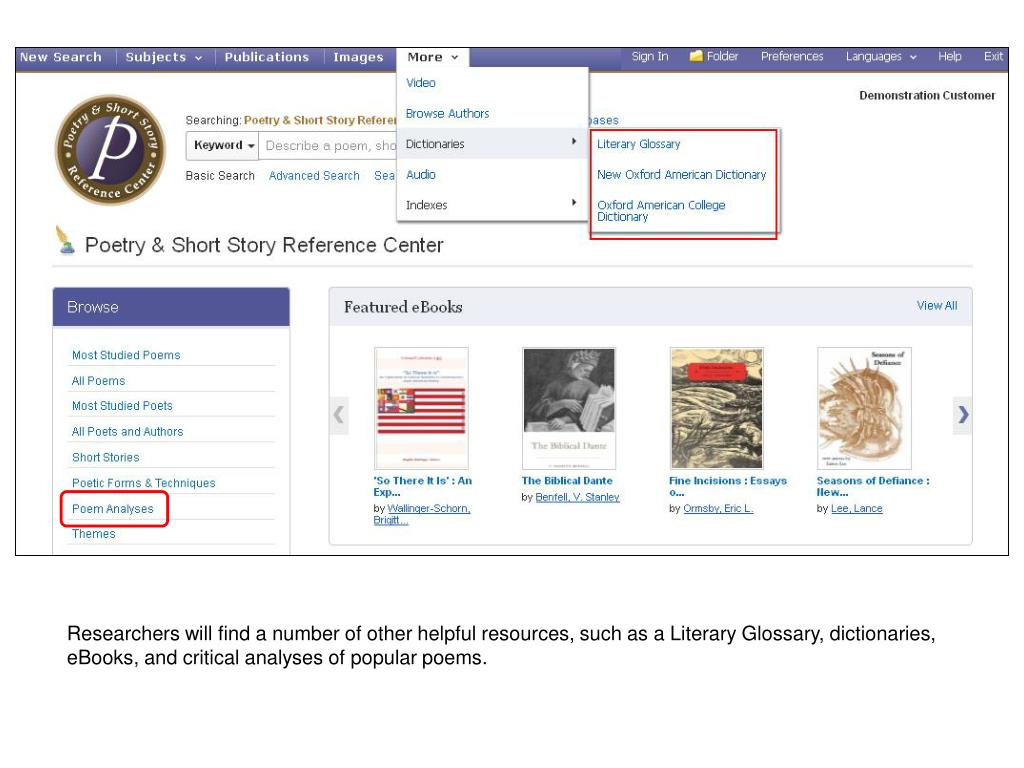Open the Images page
The width and height of the screenshot is (1024, 768).
(x=358, y=57)
